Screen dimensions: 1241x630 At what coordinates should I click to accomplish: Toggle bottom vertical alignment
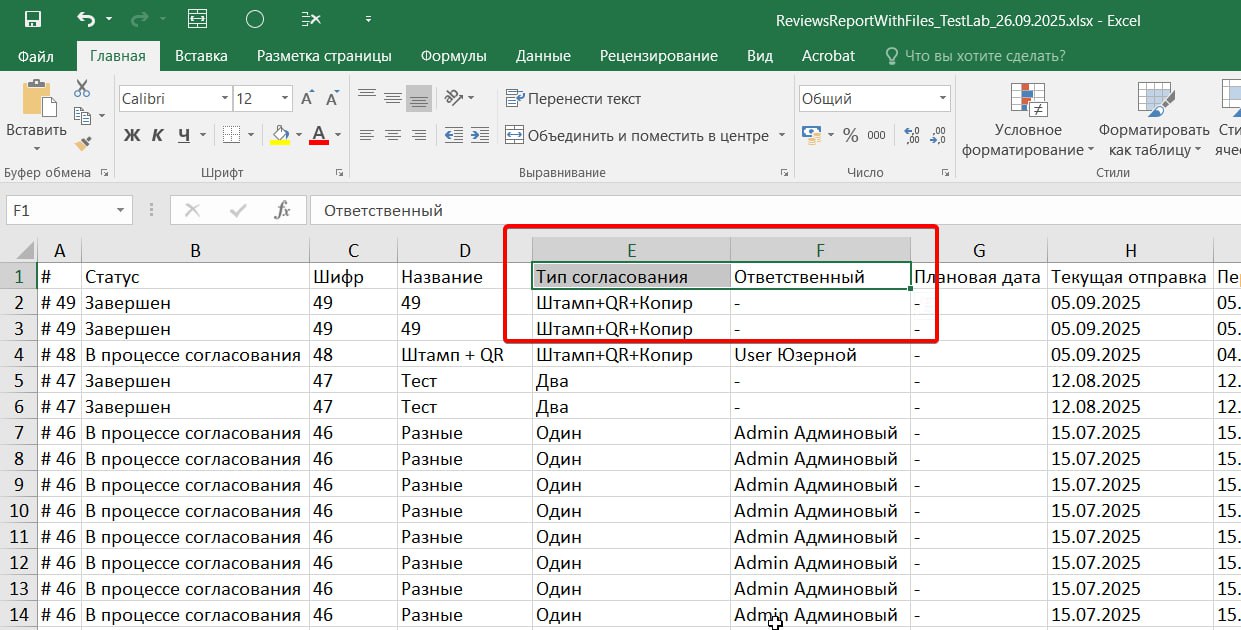(x=419, y=98)
